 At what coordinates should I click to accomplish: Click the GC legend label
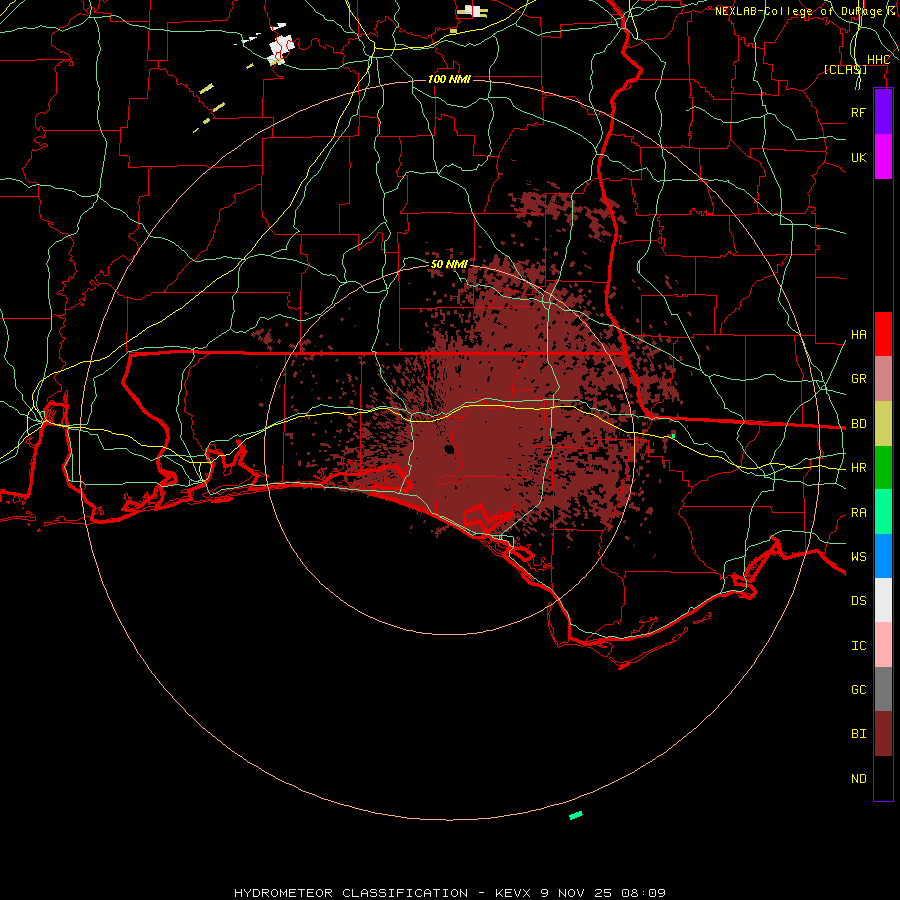858,689
